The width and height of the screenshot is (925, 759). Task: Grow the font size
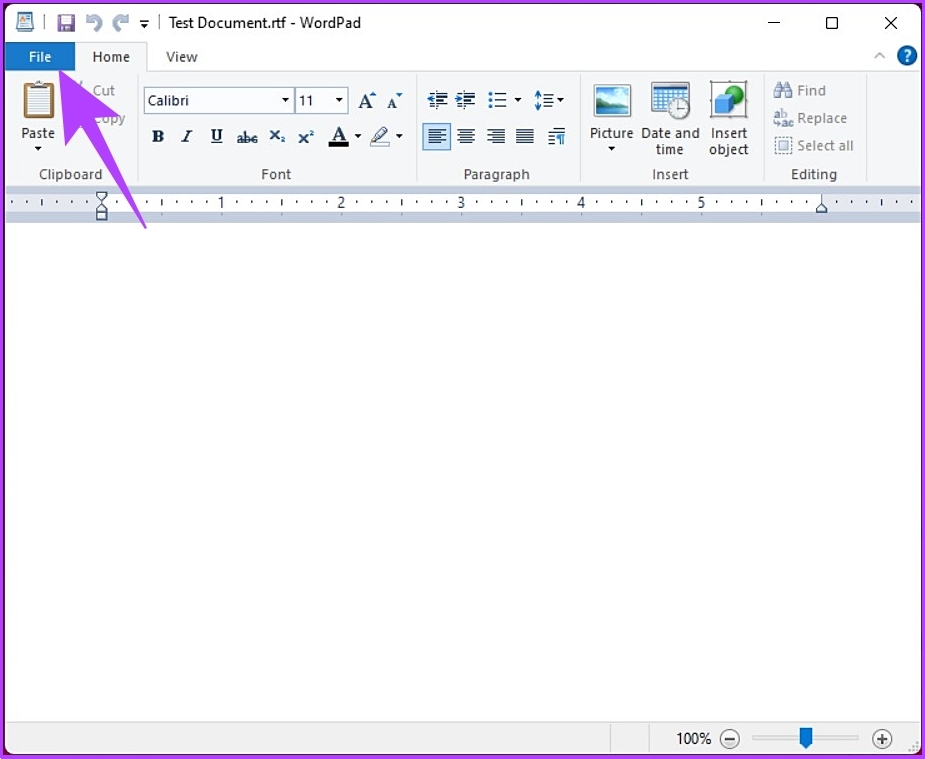366,101
